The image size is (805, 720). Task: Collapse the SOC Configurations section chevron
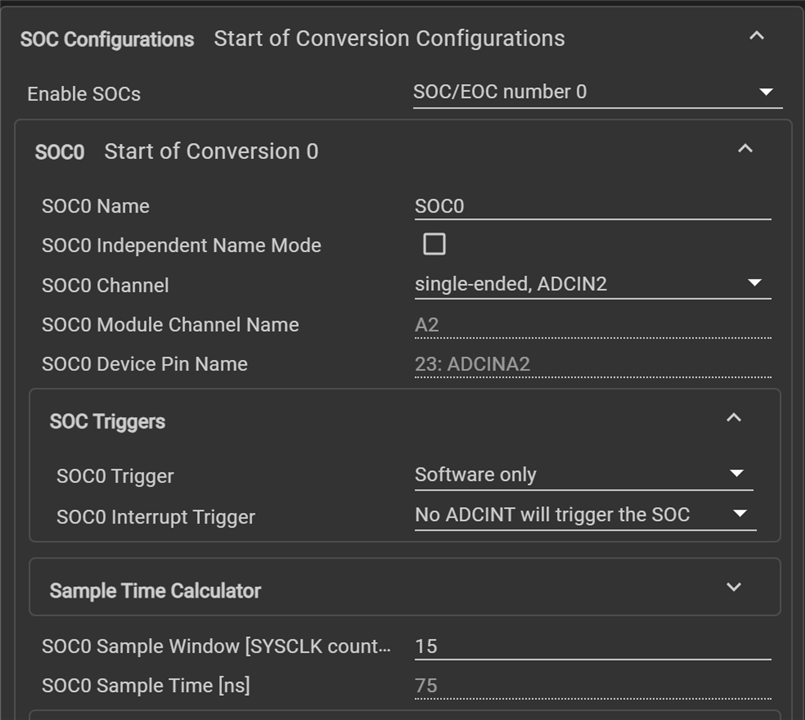[756, 36]
